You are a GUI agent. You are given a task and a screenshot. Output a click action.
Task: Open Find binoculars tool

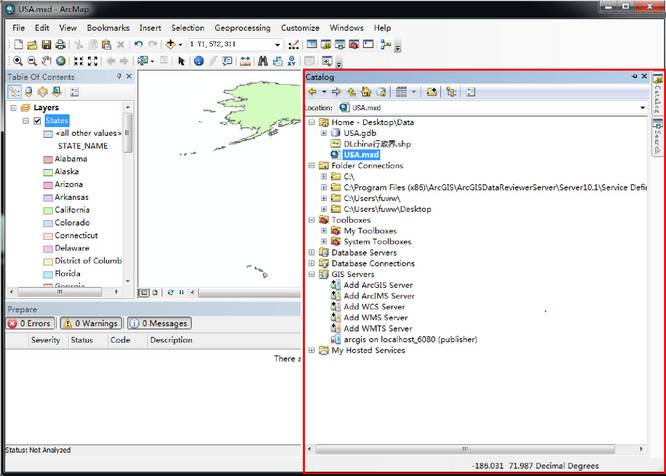[263, 61]
